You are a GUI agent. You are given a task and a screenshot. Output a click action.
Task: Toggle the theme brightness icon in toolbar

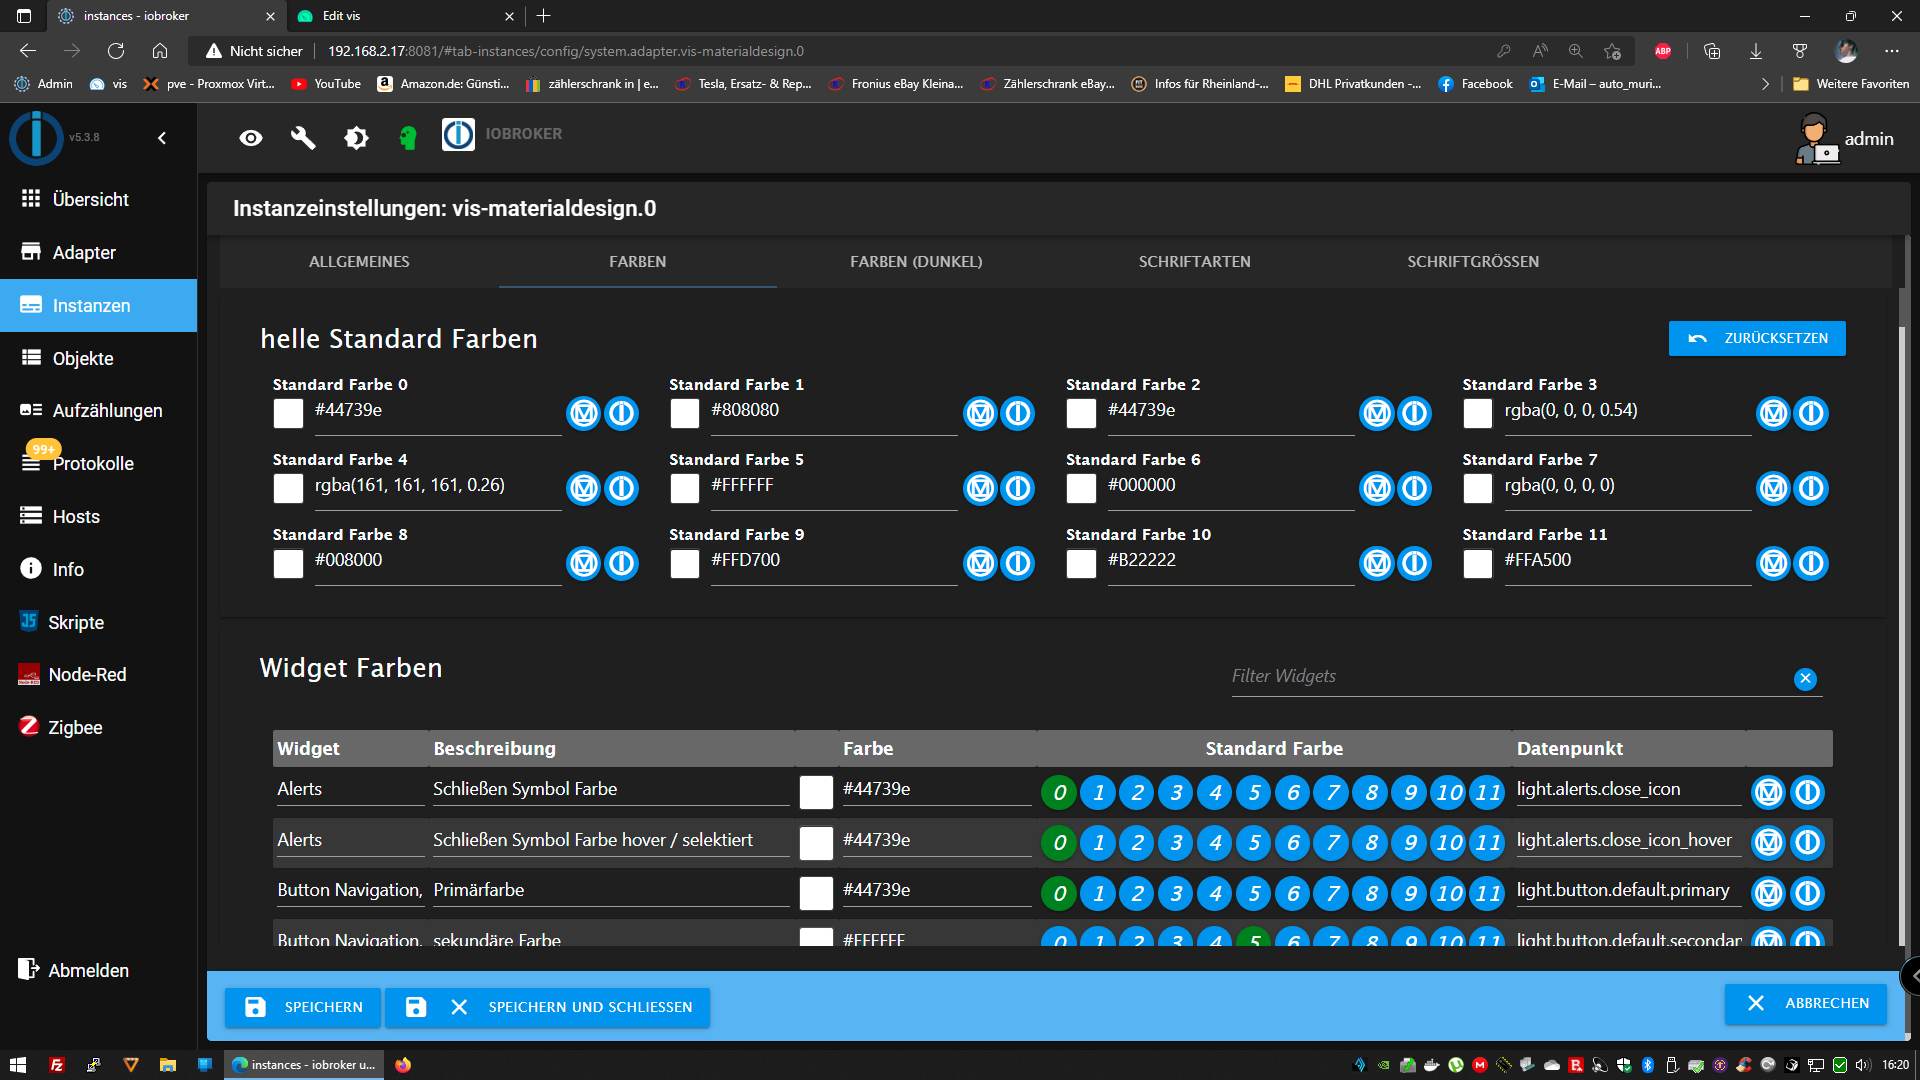coord(356,138)
